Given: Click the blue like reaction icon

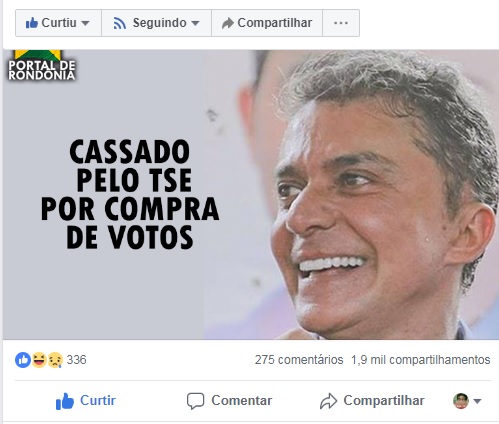Looking at the screenshot, I should pos(23,360).
